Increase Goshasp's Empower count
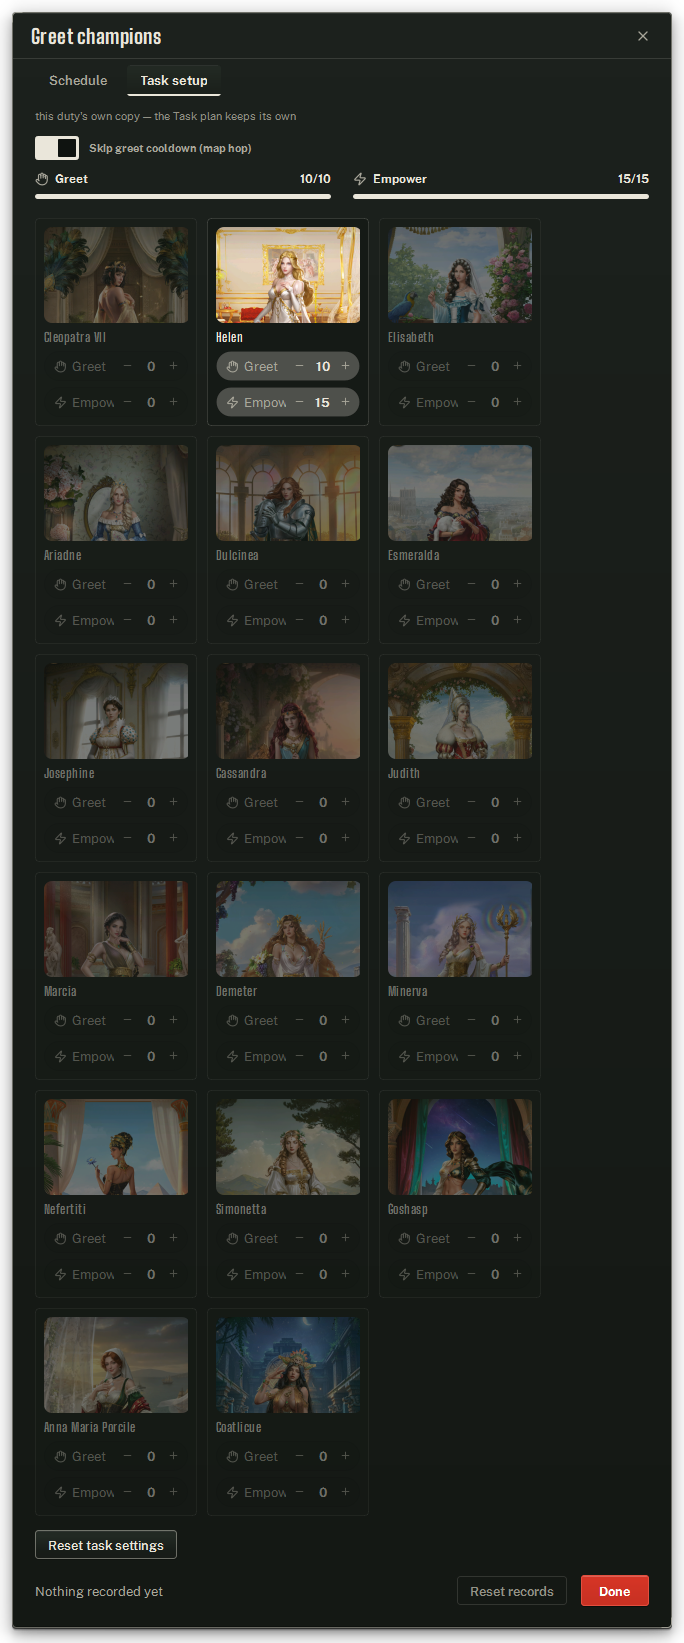Viewport: 684px width, 1643px height. click(x=517, y=1274)
